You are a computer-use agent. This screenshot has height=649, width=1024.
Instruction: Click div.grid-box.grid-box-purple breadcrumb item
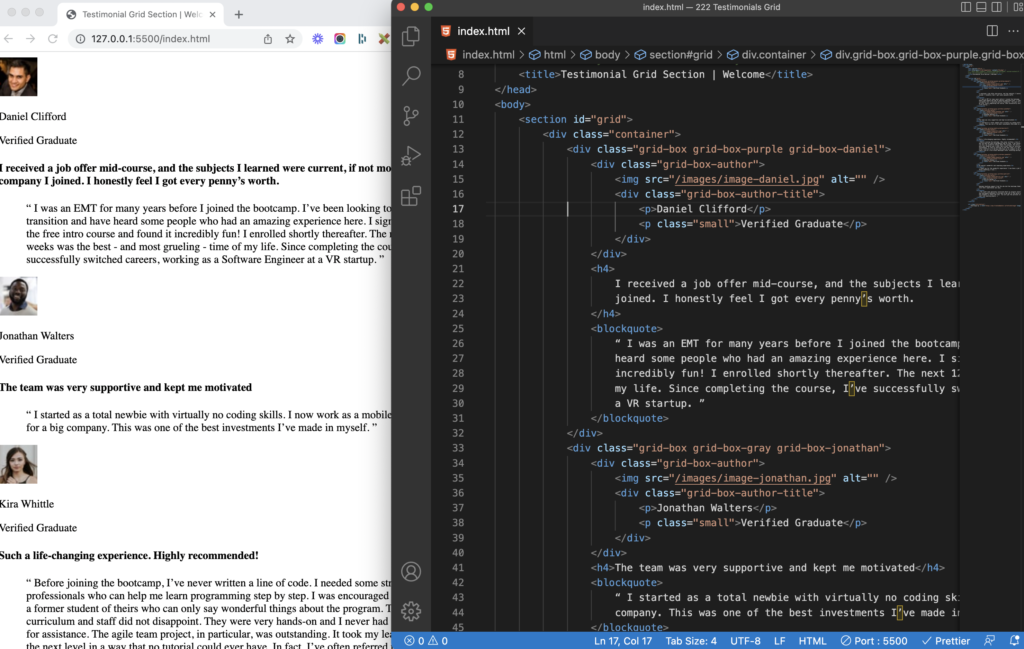(921, 55)
